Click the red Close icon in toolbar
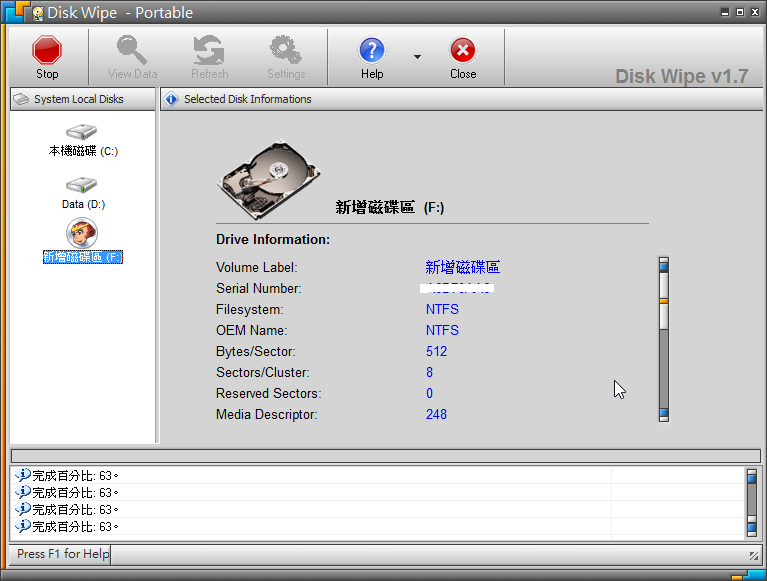 (x=462, y=51)
